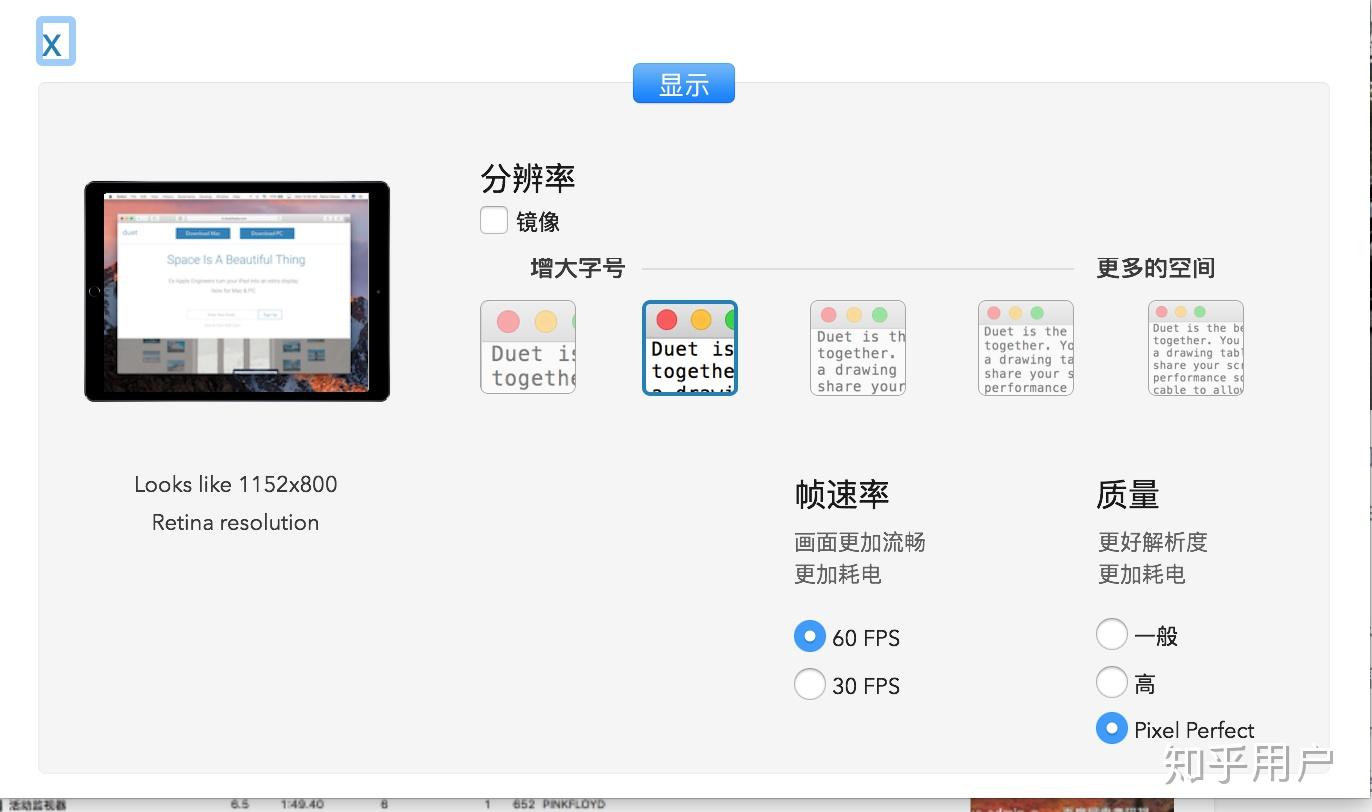Image resolution: width=1372 pixels, height=812 pixels.
Task: Click the selected 60 FPS radio button
Action: 810,636
